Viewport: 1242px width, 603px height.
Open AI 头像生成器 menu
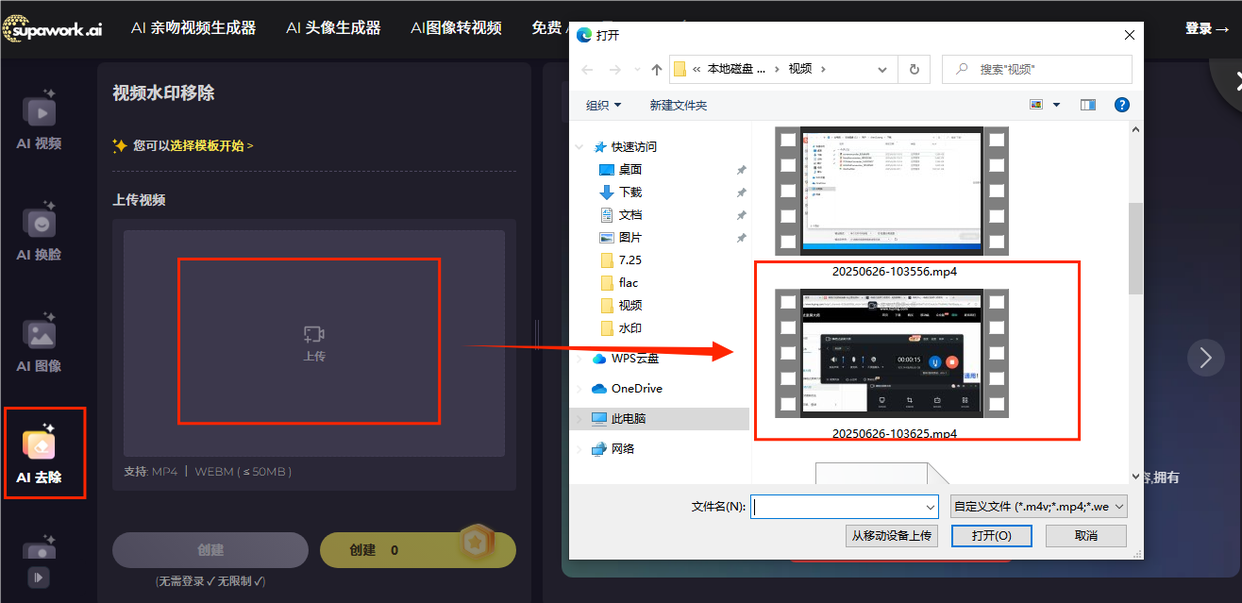pyautogui.click(x=333, y=28)
